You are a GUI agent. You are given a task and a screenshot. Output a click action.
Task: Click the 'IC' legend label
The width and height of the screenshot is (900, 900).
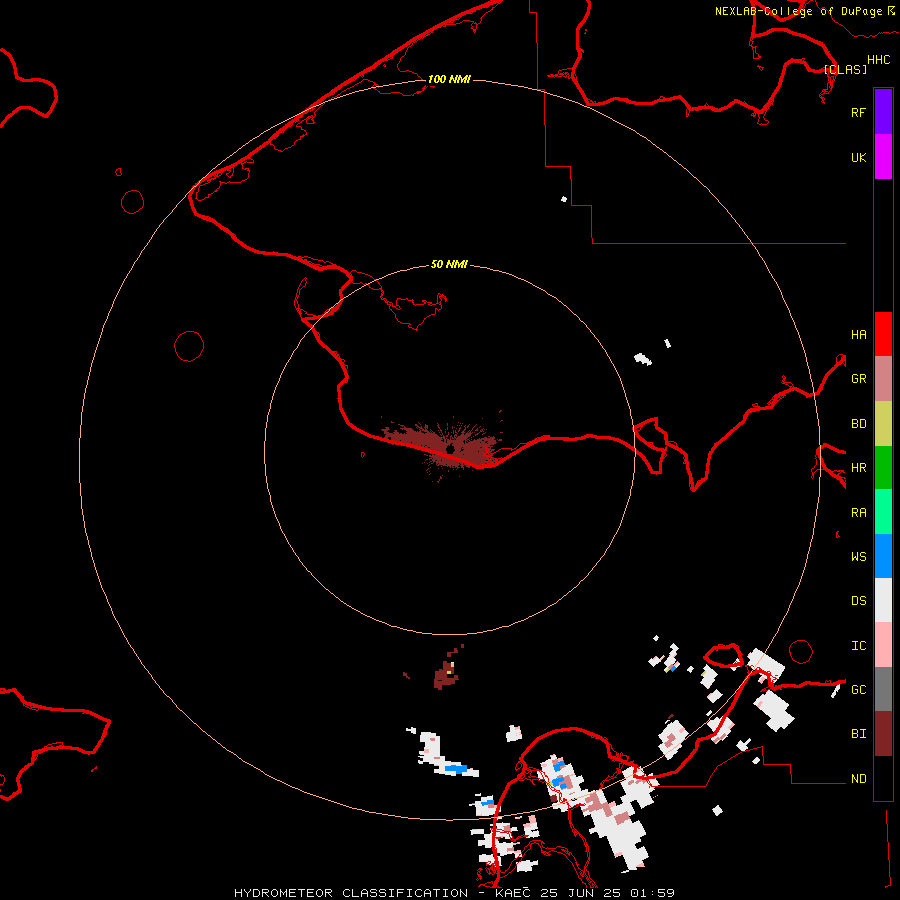[859, 646]
